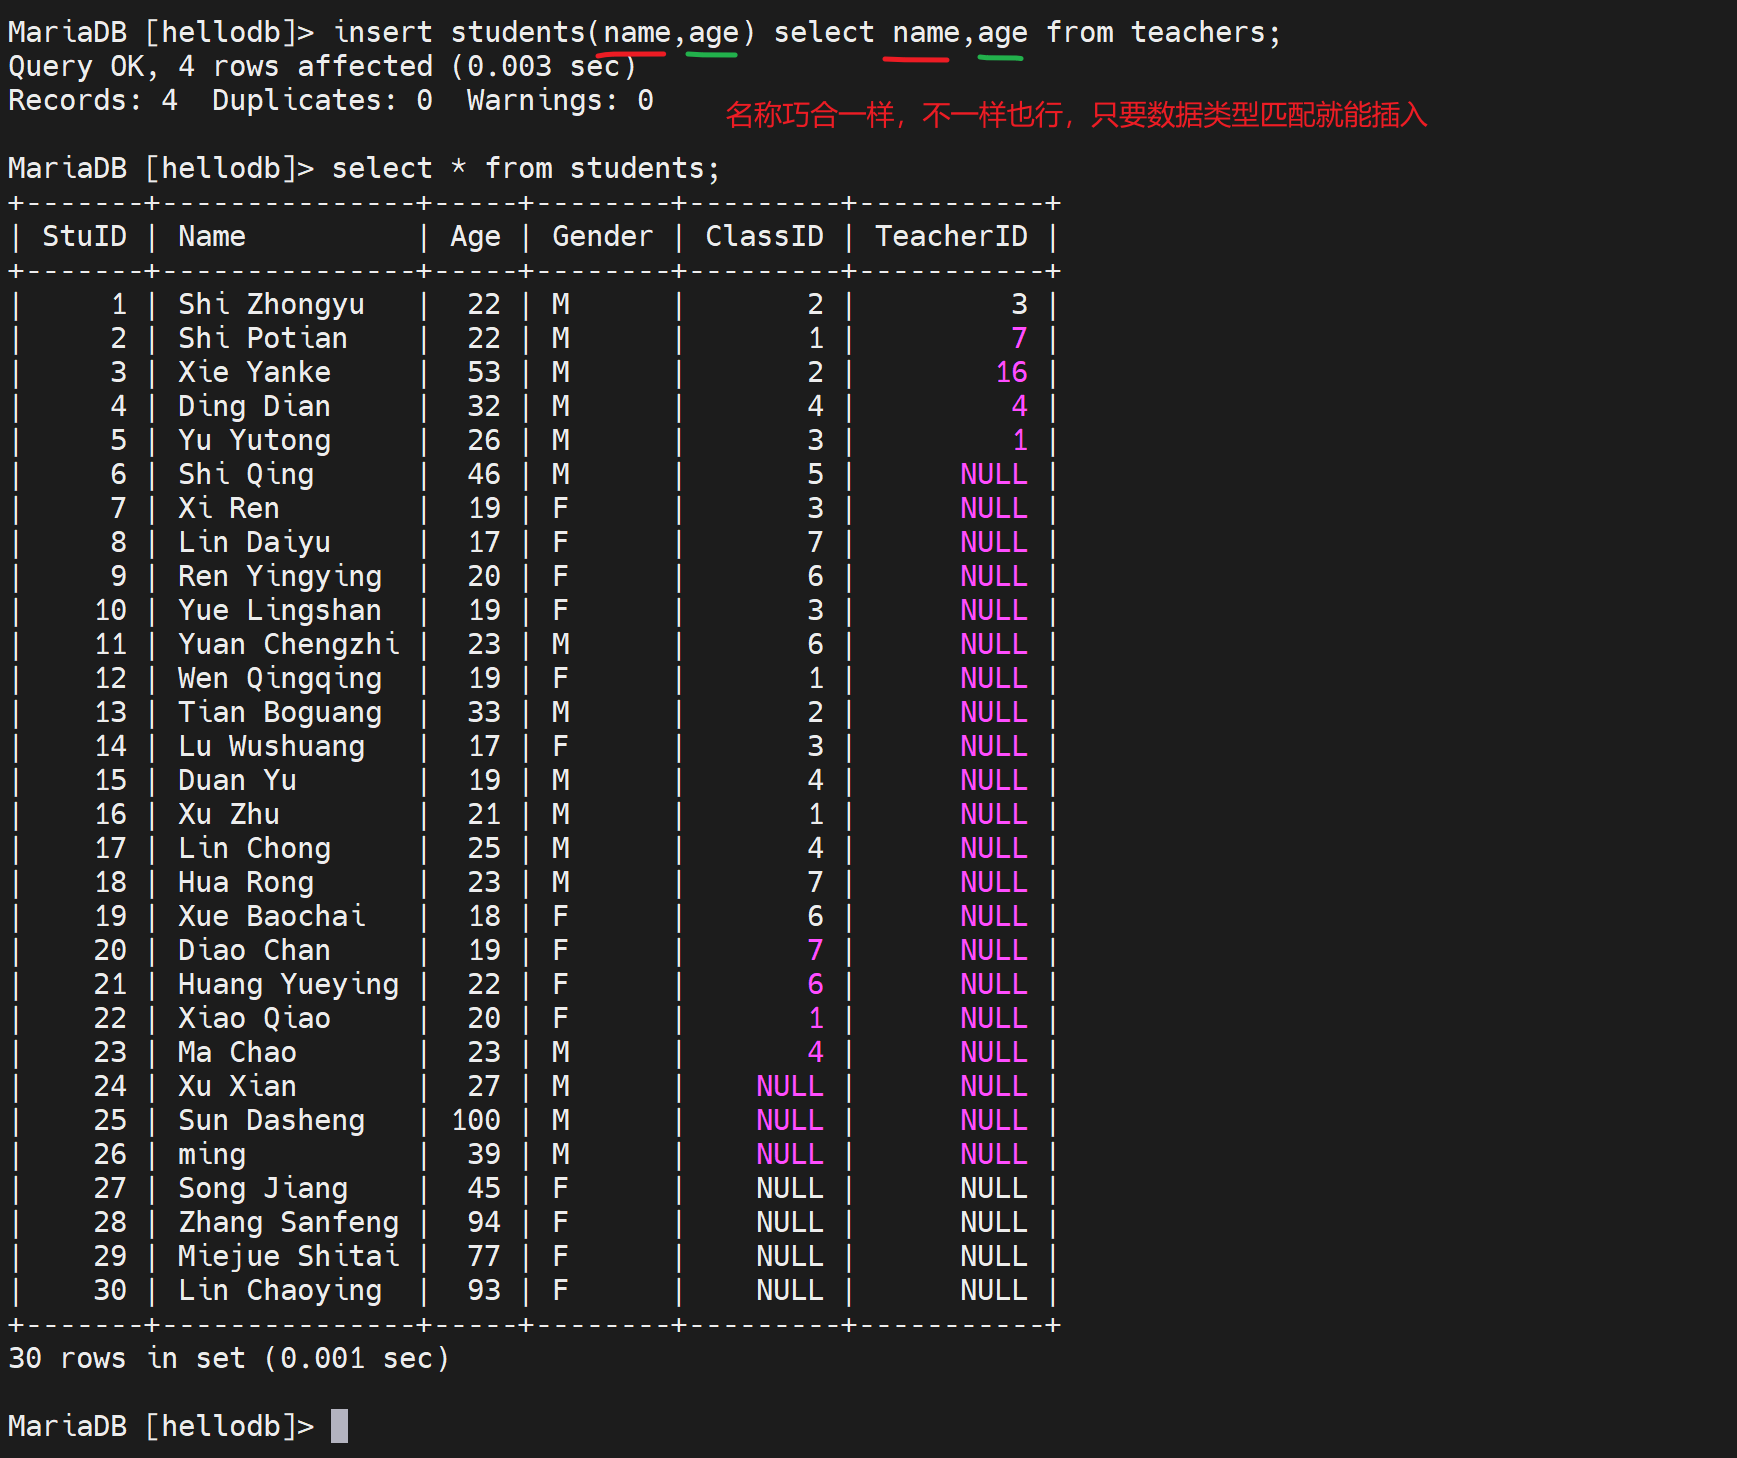The image size is (1737, 1458).
Task: Click the red Chinese annotation text
Action: pyautogui.click(x=1075, y=115)
